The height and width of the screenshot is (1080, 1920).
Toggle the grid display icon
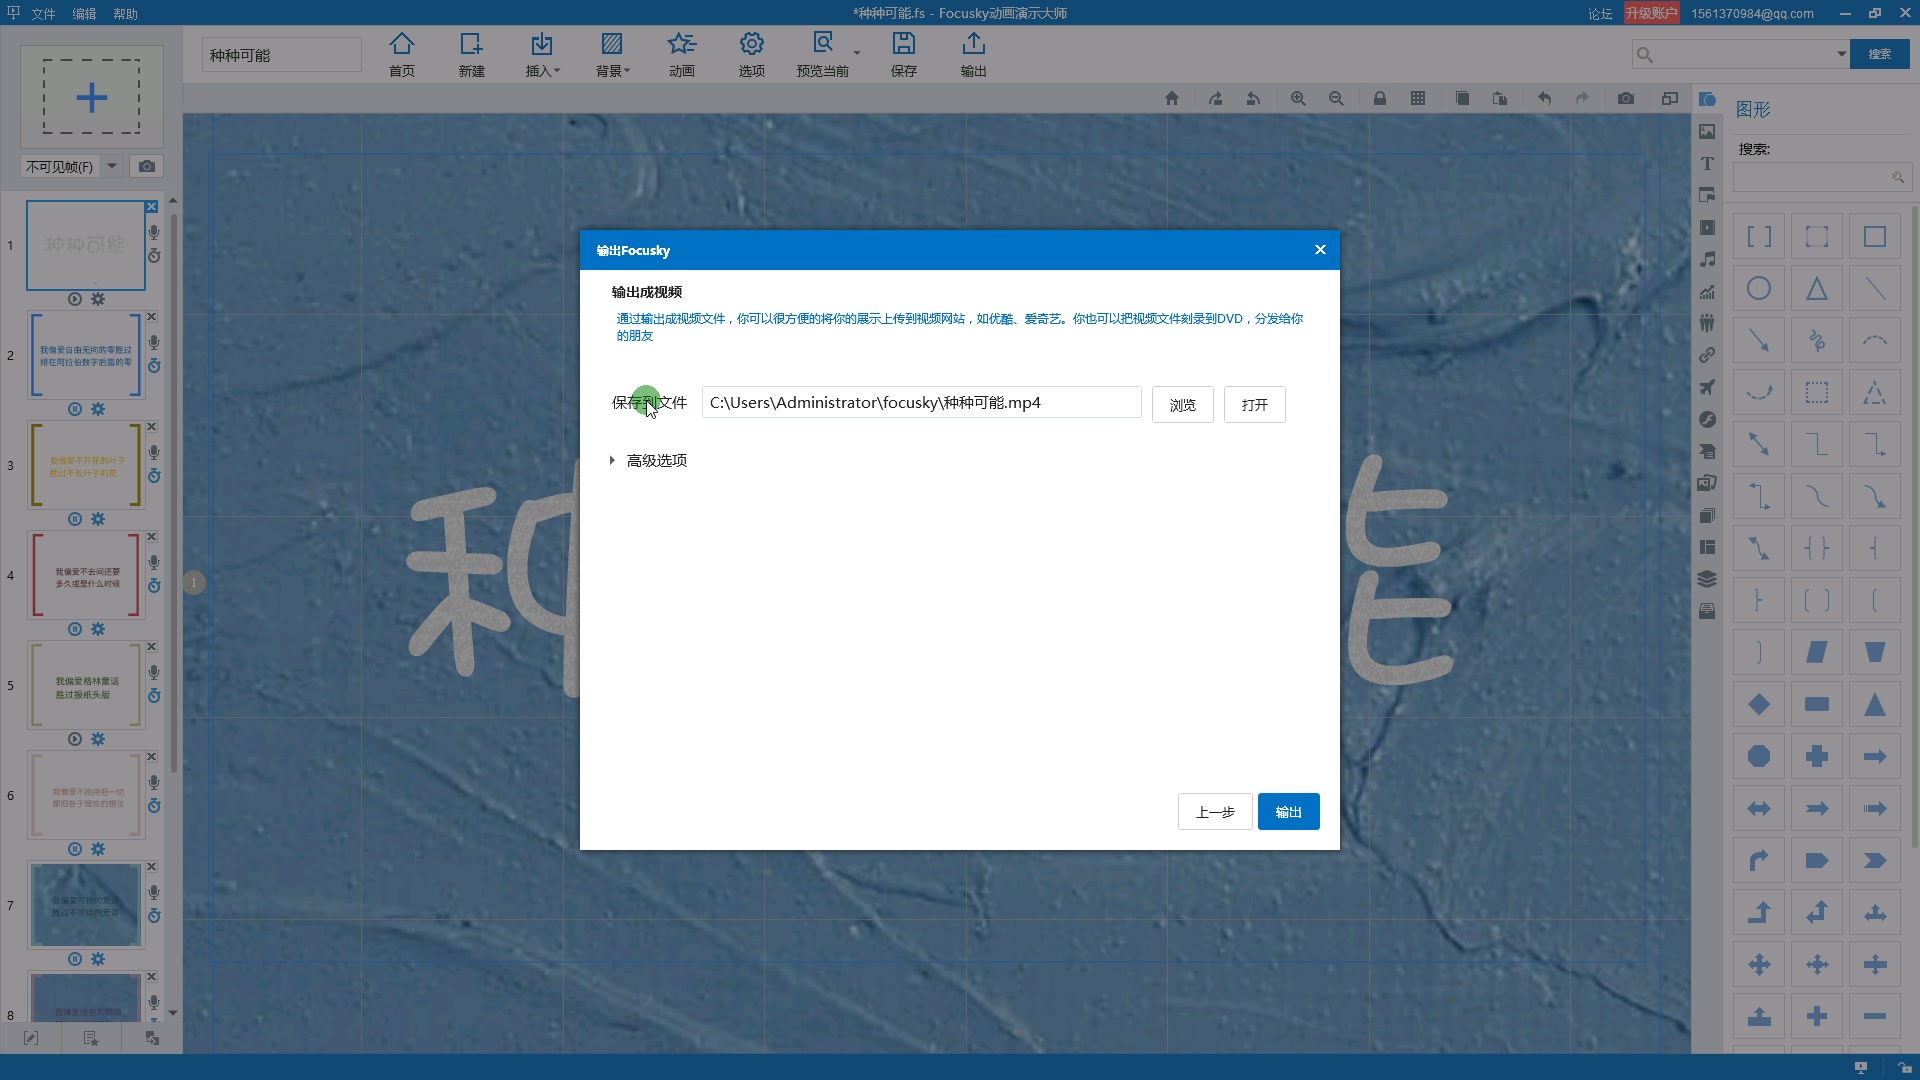click(x=1418, y=98)
